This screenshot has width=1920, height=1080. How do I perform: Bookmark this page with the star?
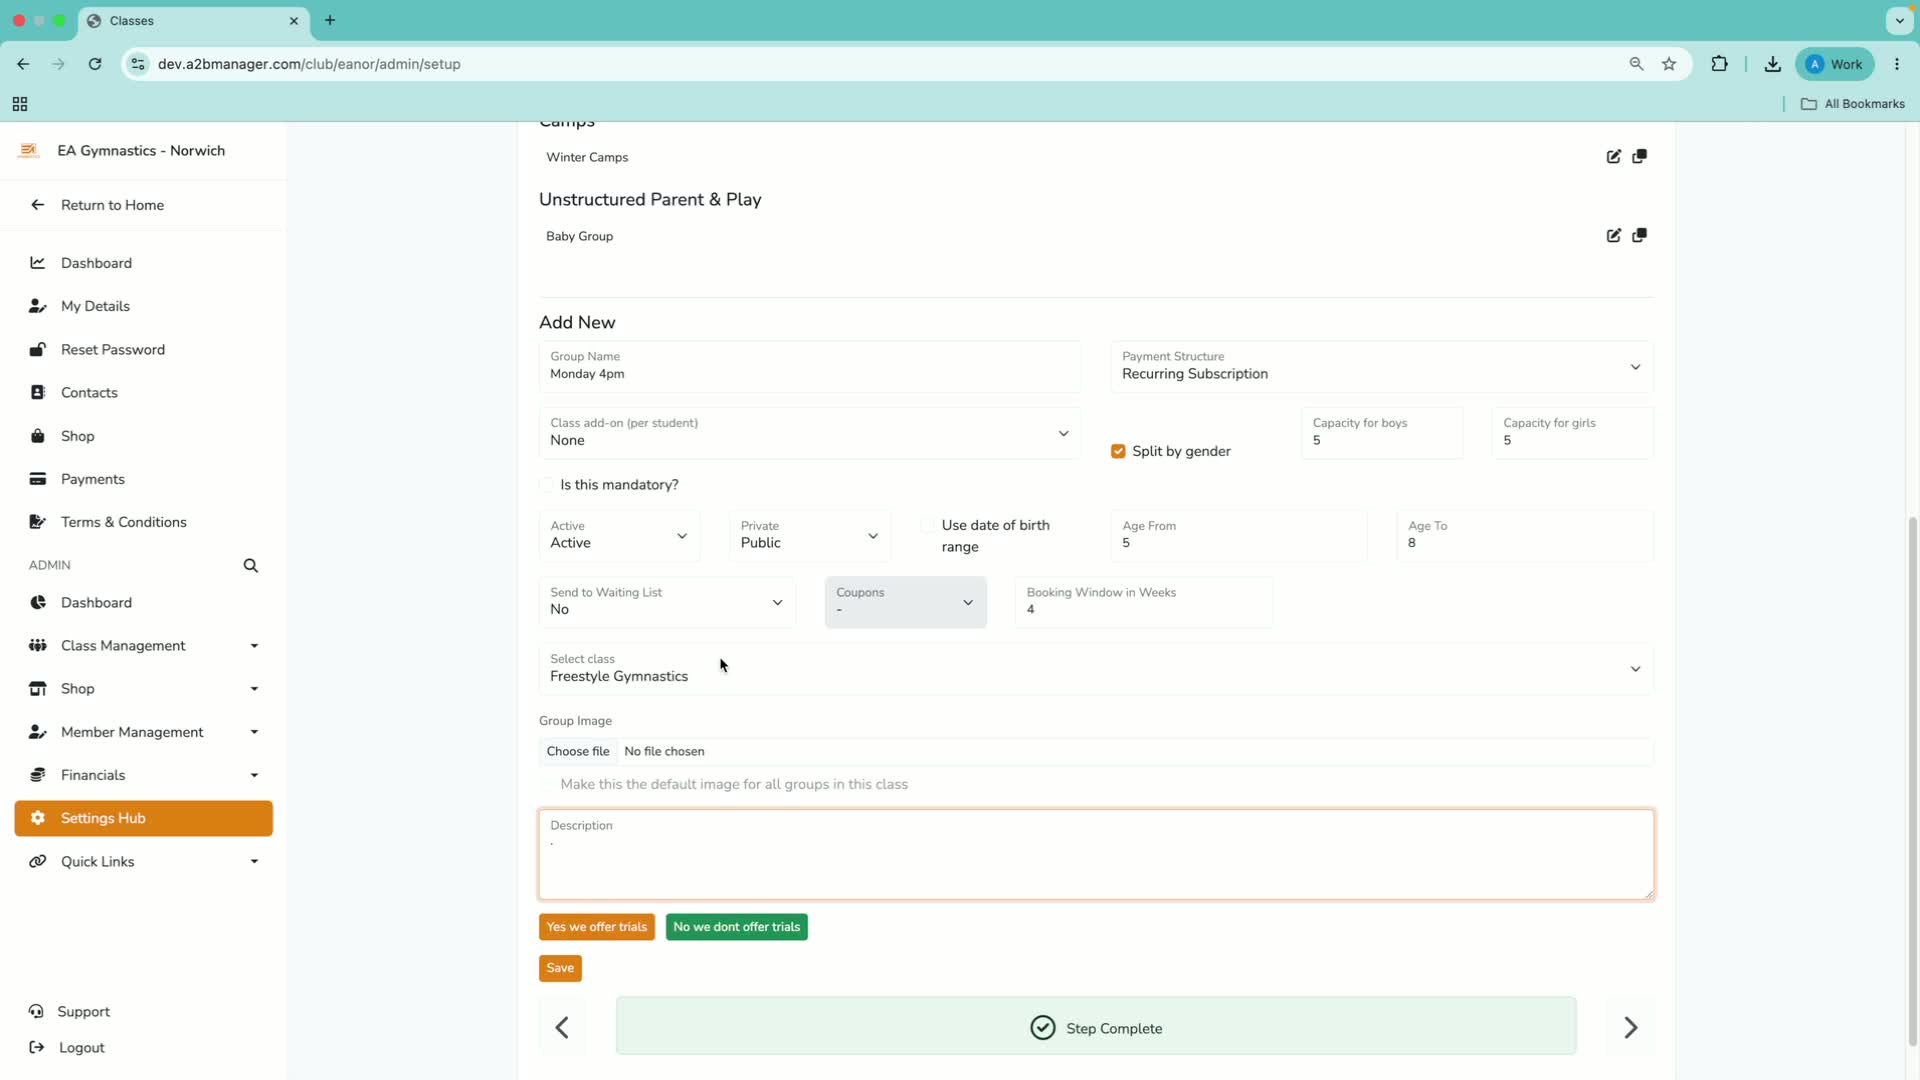coord(1669,64)
